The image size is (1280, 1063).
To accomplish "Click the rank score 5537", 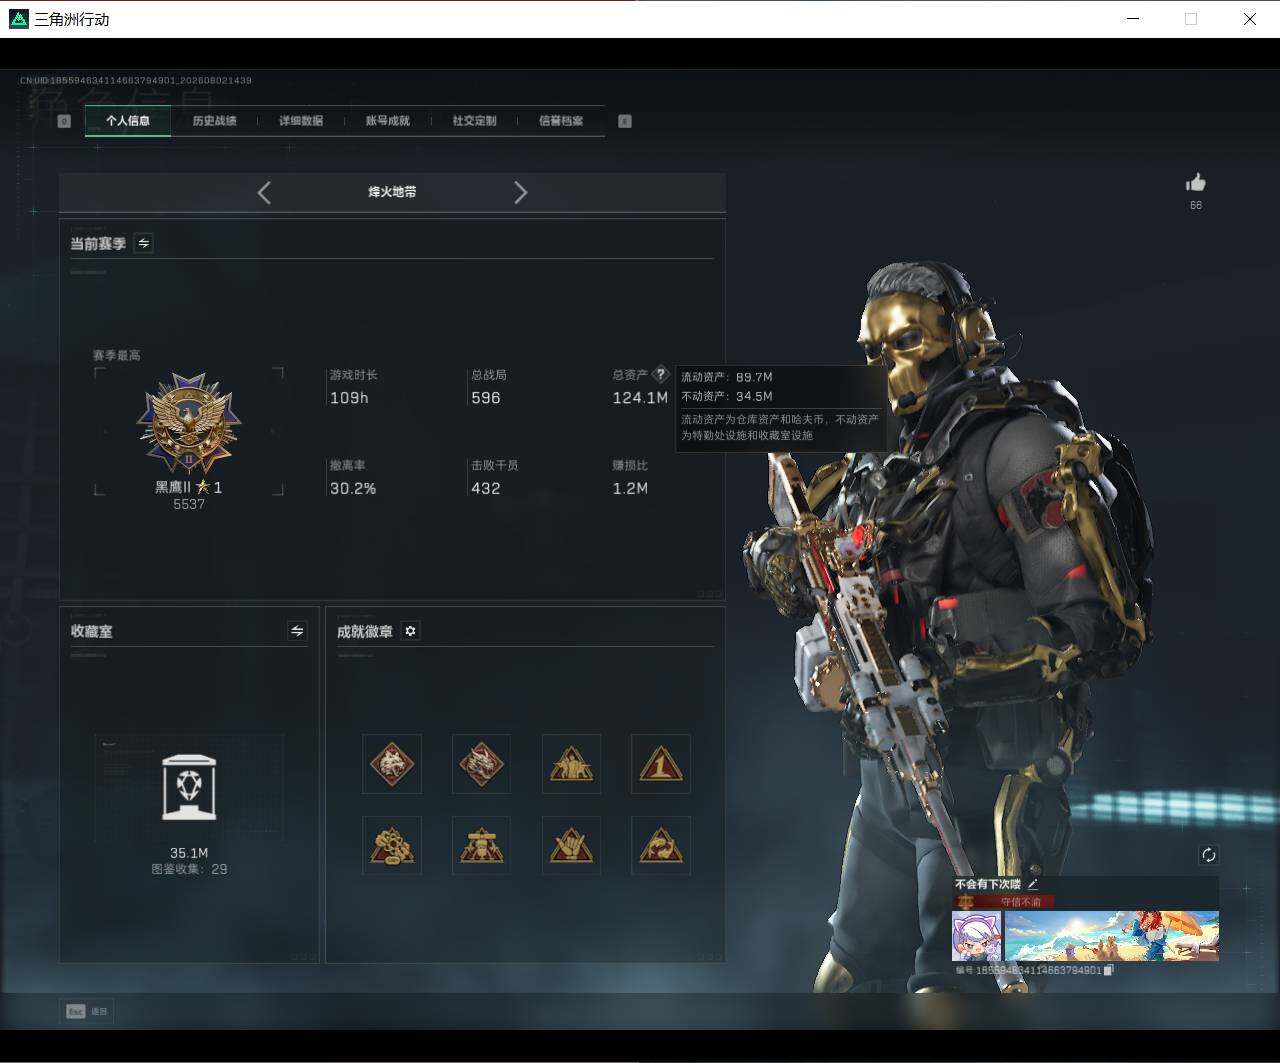I will coord(189,504).
